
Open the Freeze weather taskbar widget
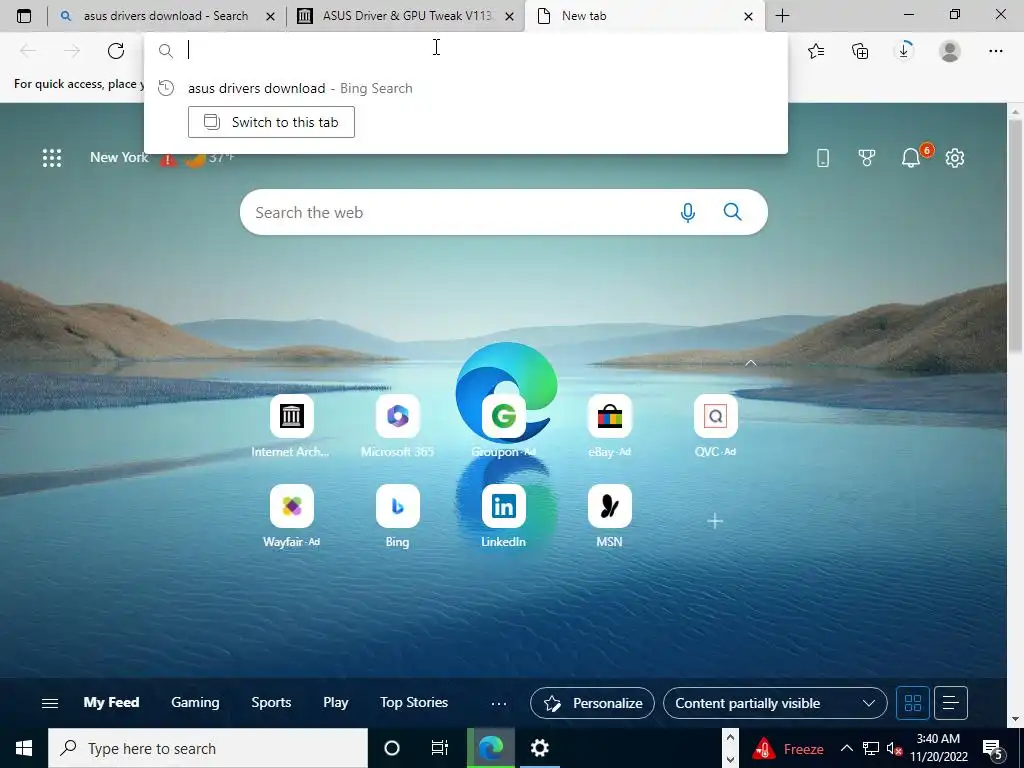coord(788,748)
